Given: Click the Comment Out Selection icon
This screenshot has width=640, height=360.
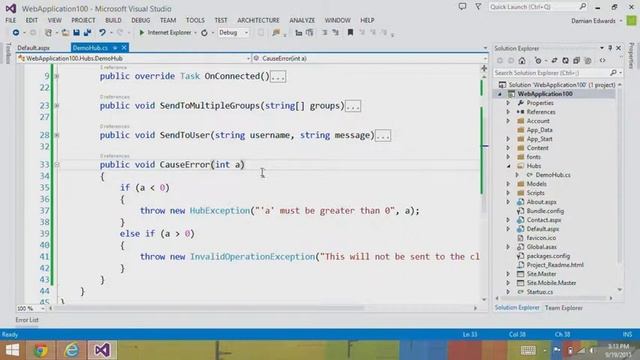Looking at the screenshot, I should pos(324,33).
